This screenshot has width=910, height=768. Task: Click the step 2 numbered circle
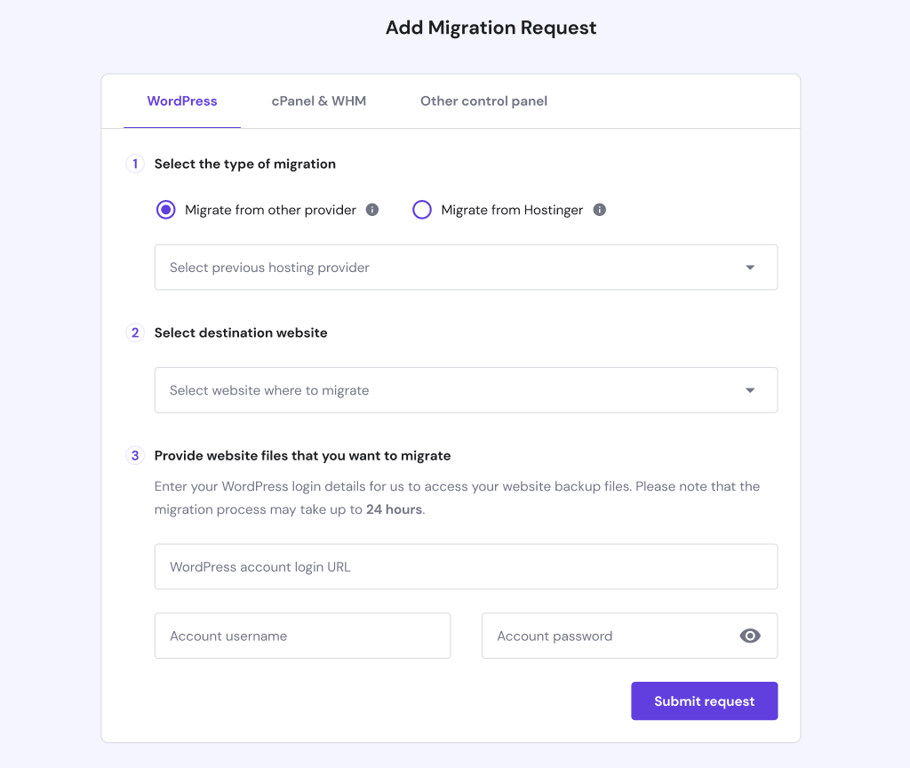point(134,332)
